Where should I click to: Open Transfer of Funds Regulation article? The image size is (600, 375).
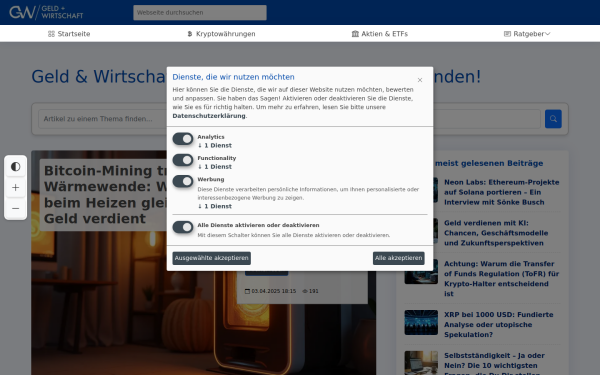pos(501,279)
